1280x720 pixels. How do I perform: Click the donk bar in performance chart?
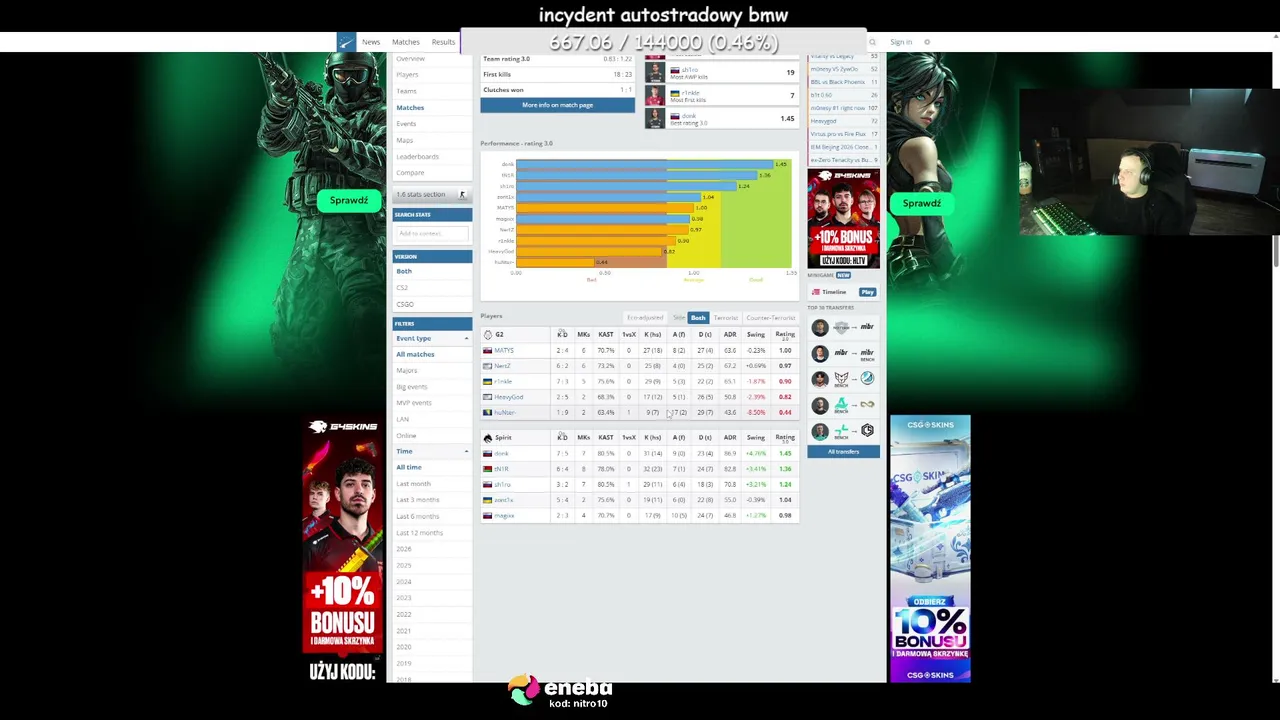pos(644,164)
